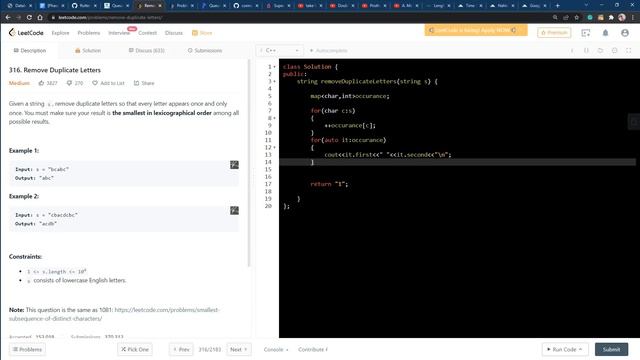Screen dimensions: 640x360
Task: Click the Pick One button
Action: [x=135, y=349]
